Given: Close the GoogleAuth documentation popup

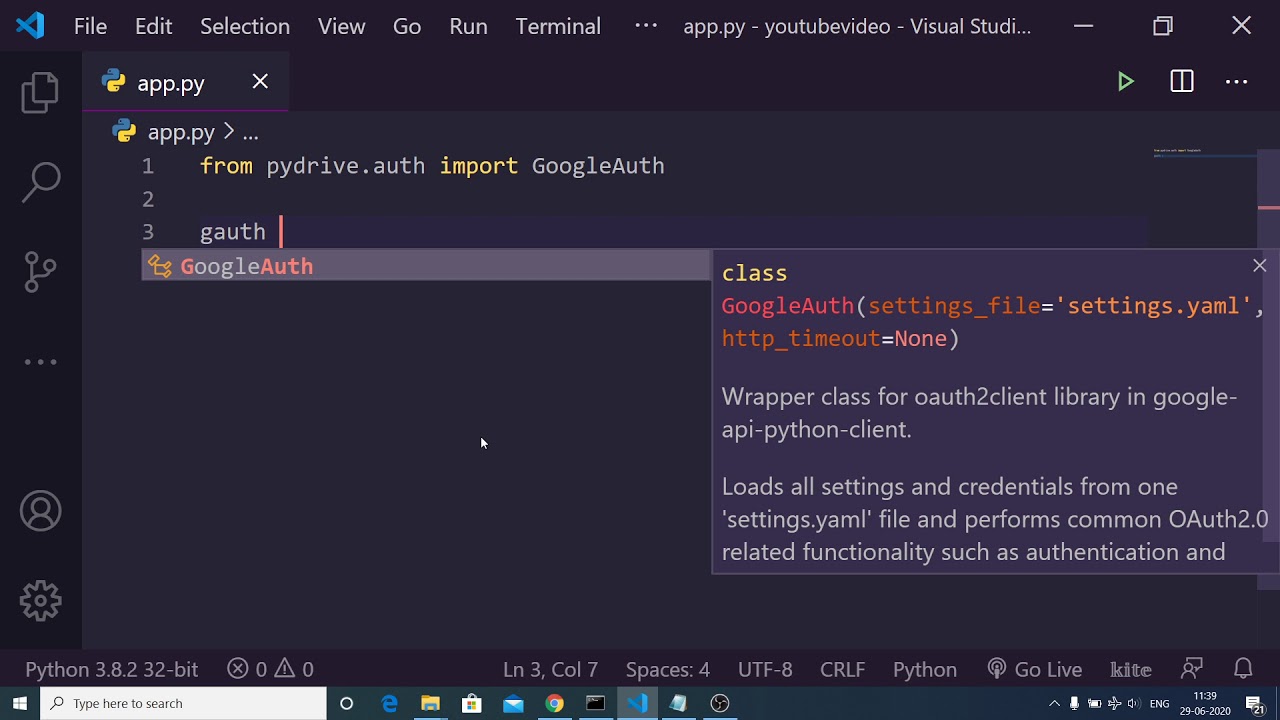Looking at the screenshot, I should [x=1259, y=265].
